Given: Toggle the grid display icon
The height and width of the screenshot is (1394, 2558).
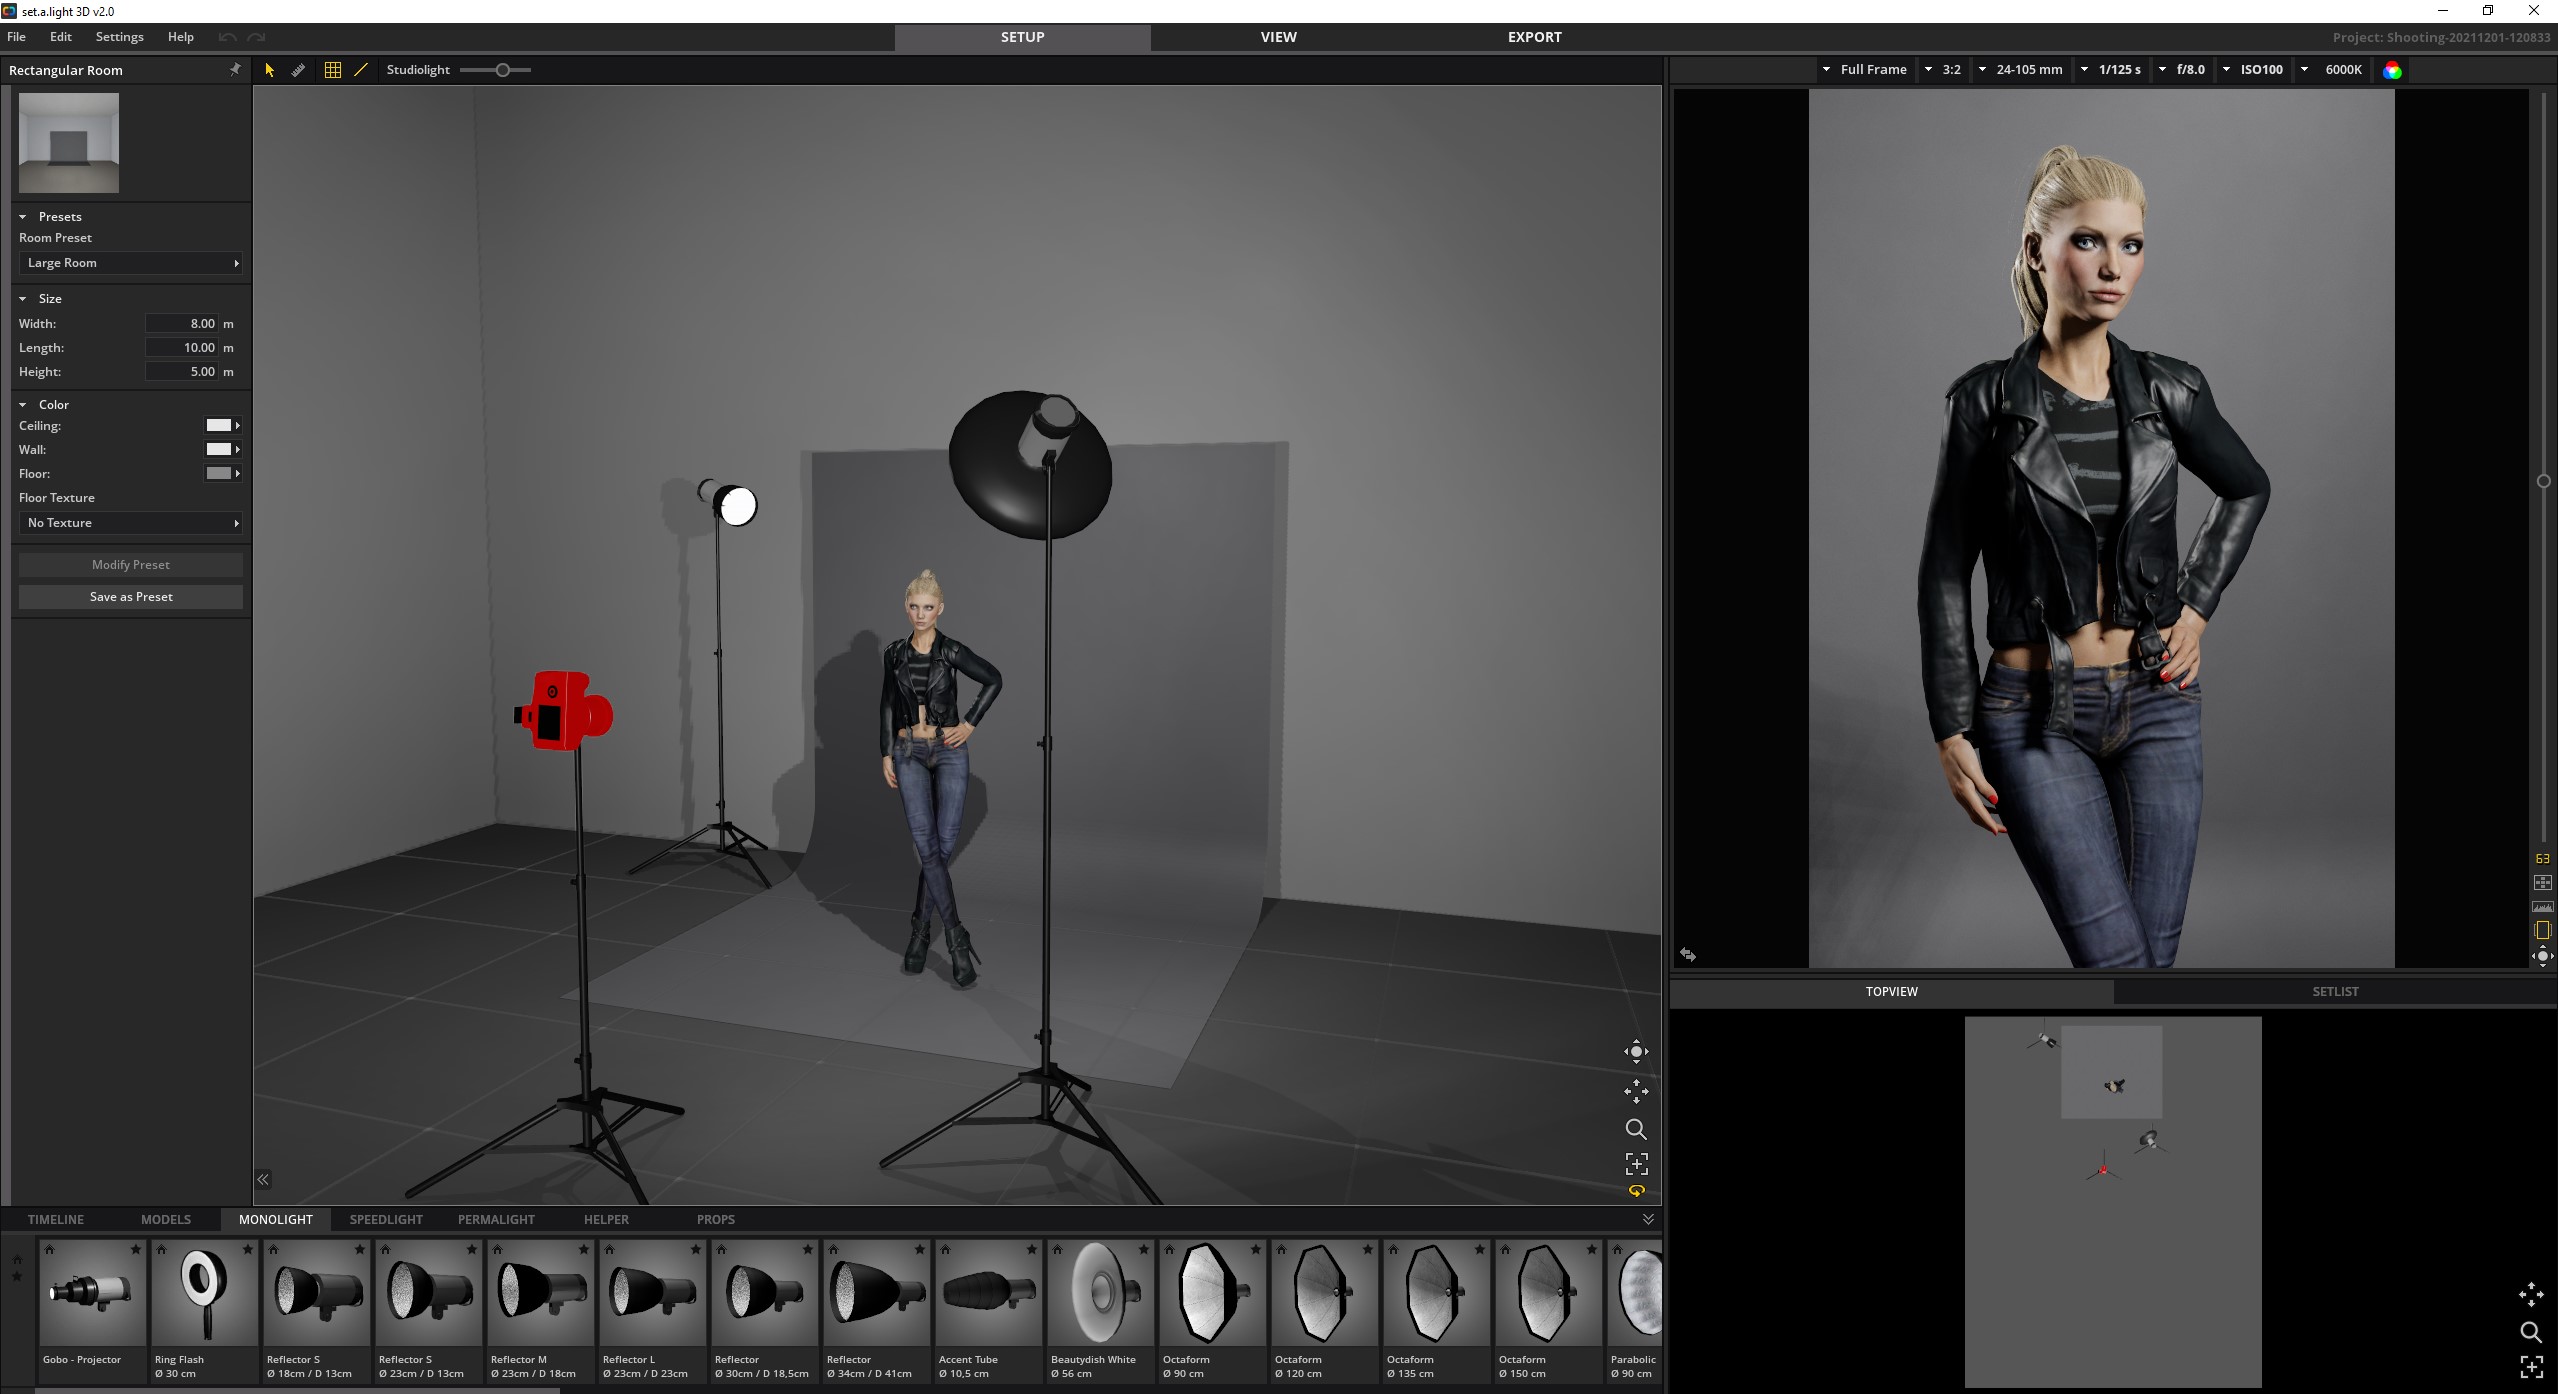Looking at the screenshot, I should click(333, 70).
